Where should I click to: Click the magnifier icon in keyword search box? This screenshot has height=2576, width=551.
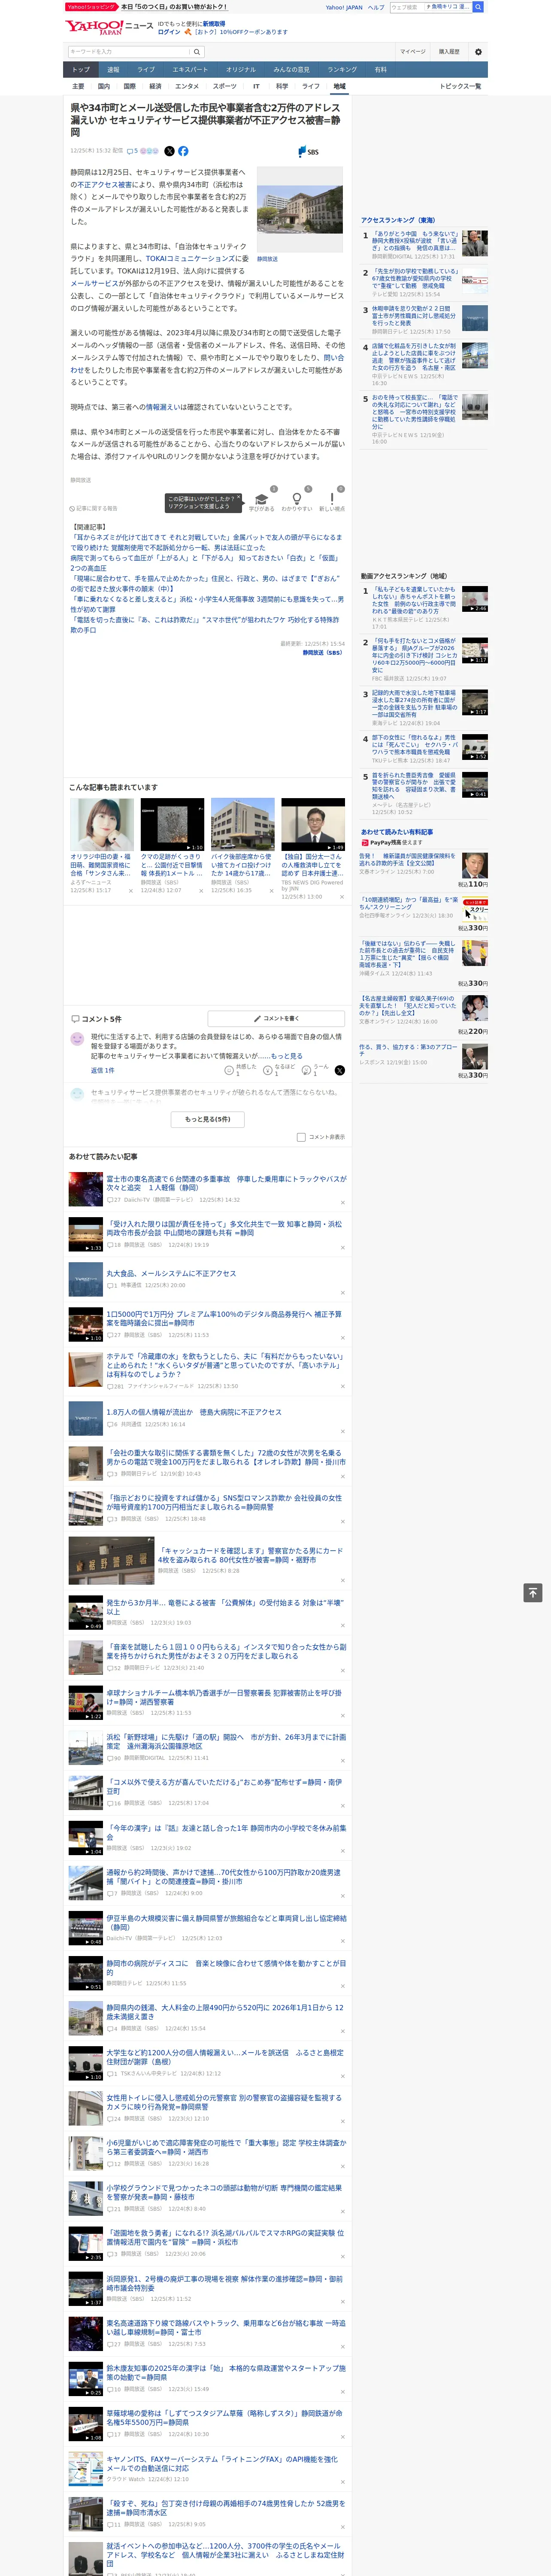point(197,52)
